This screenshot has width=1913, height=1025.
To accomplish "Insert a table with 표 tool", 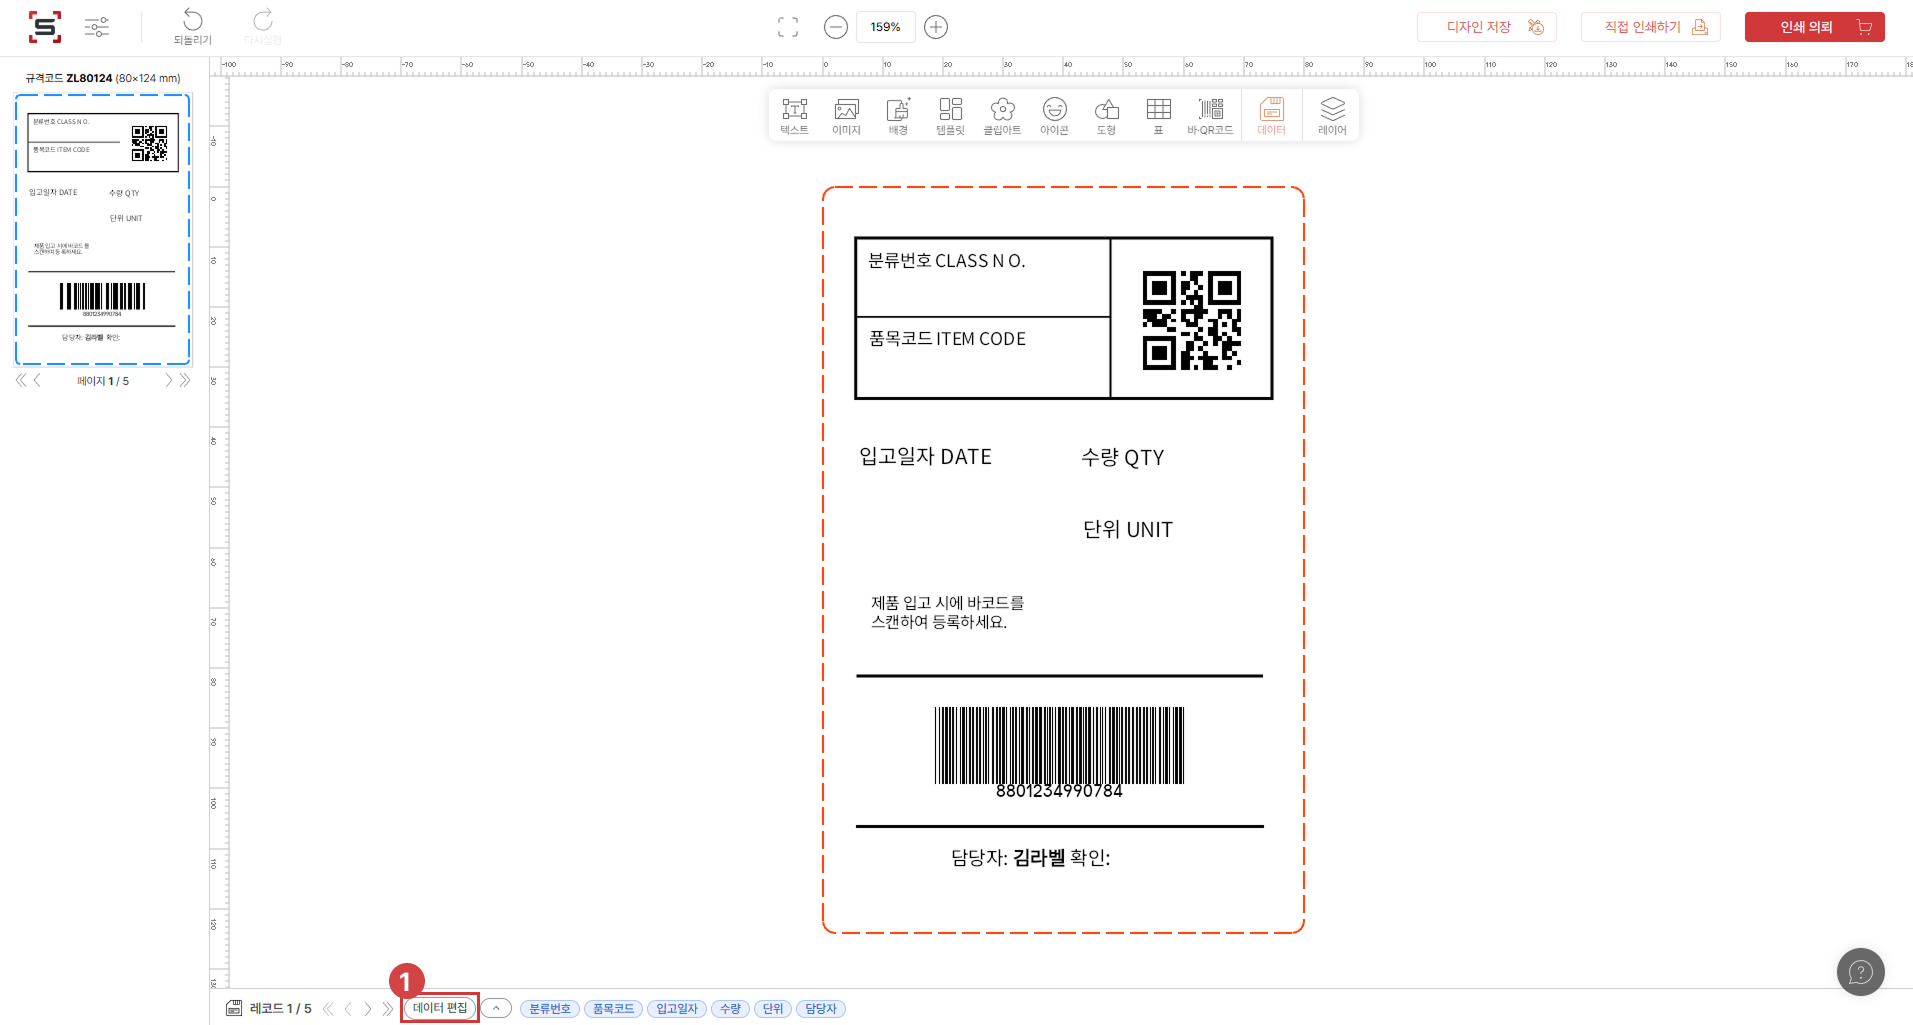I will [x=1158, y=116].
